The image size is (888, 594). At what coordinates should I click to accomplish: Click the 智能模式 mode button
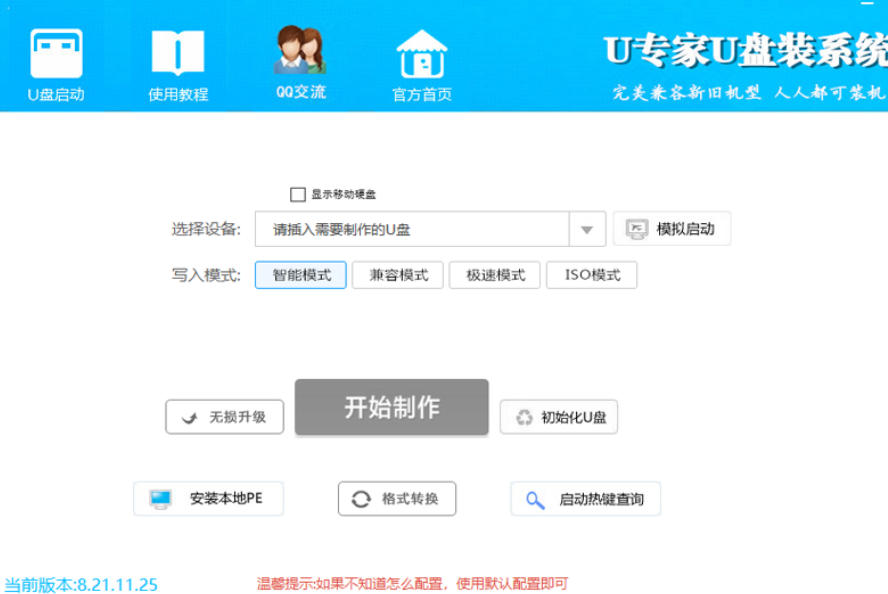click(300, 275)
